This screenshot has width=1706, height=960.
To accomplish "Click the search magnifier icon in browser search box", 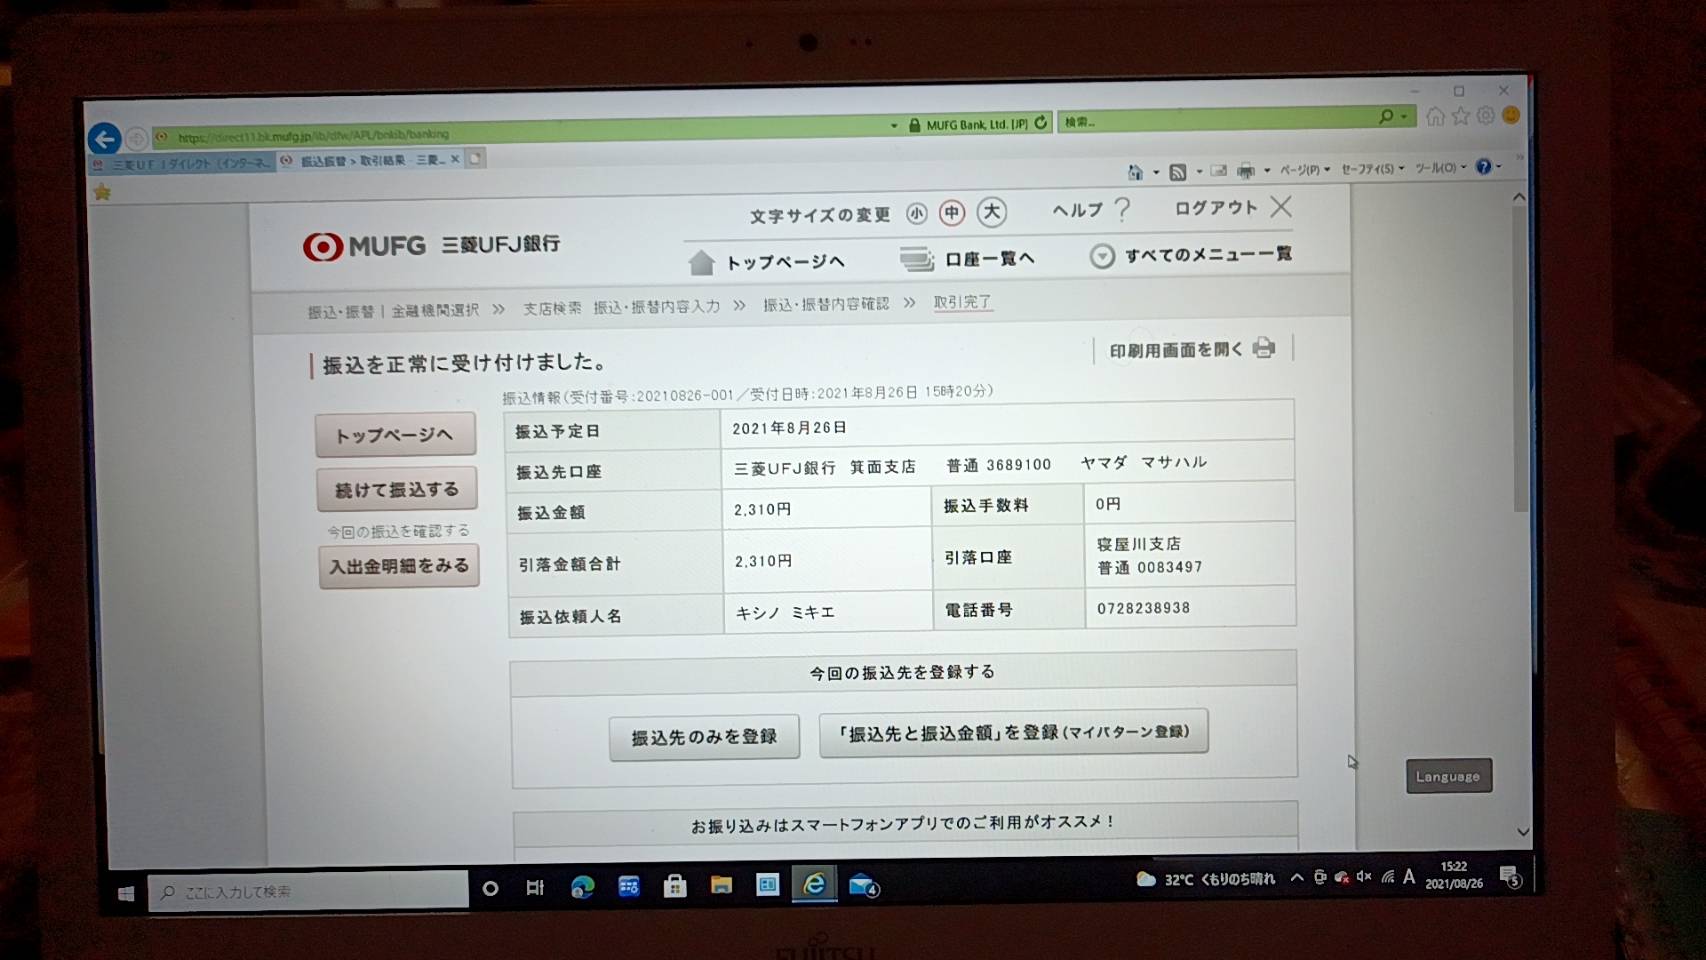I will [1386, 117].
